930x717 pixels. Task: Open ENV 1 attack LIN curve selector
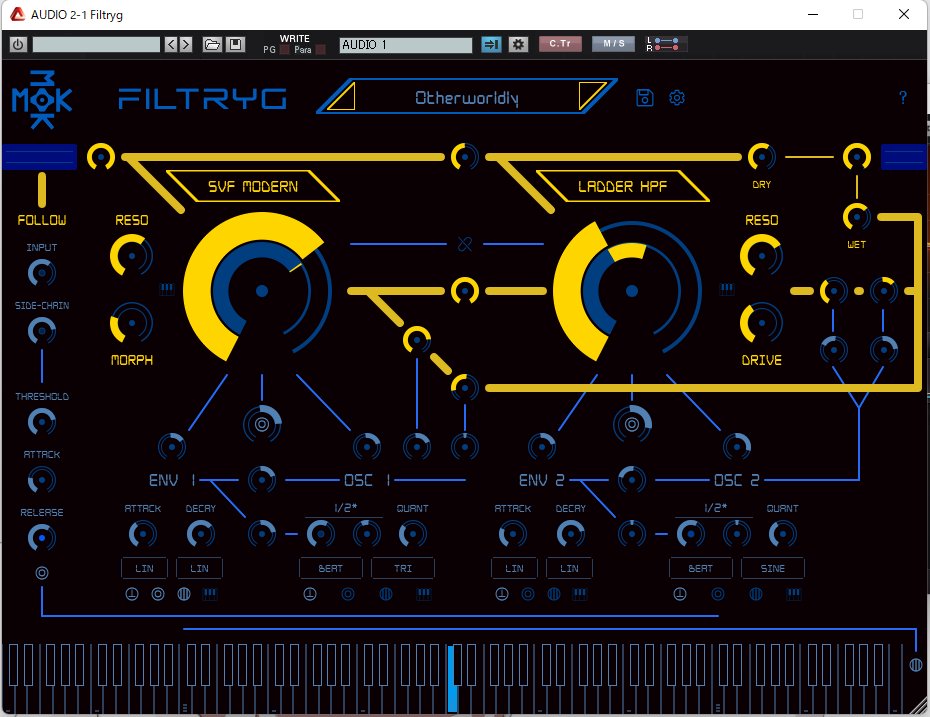(x=144, y=568)
